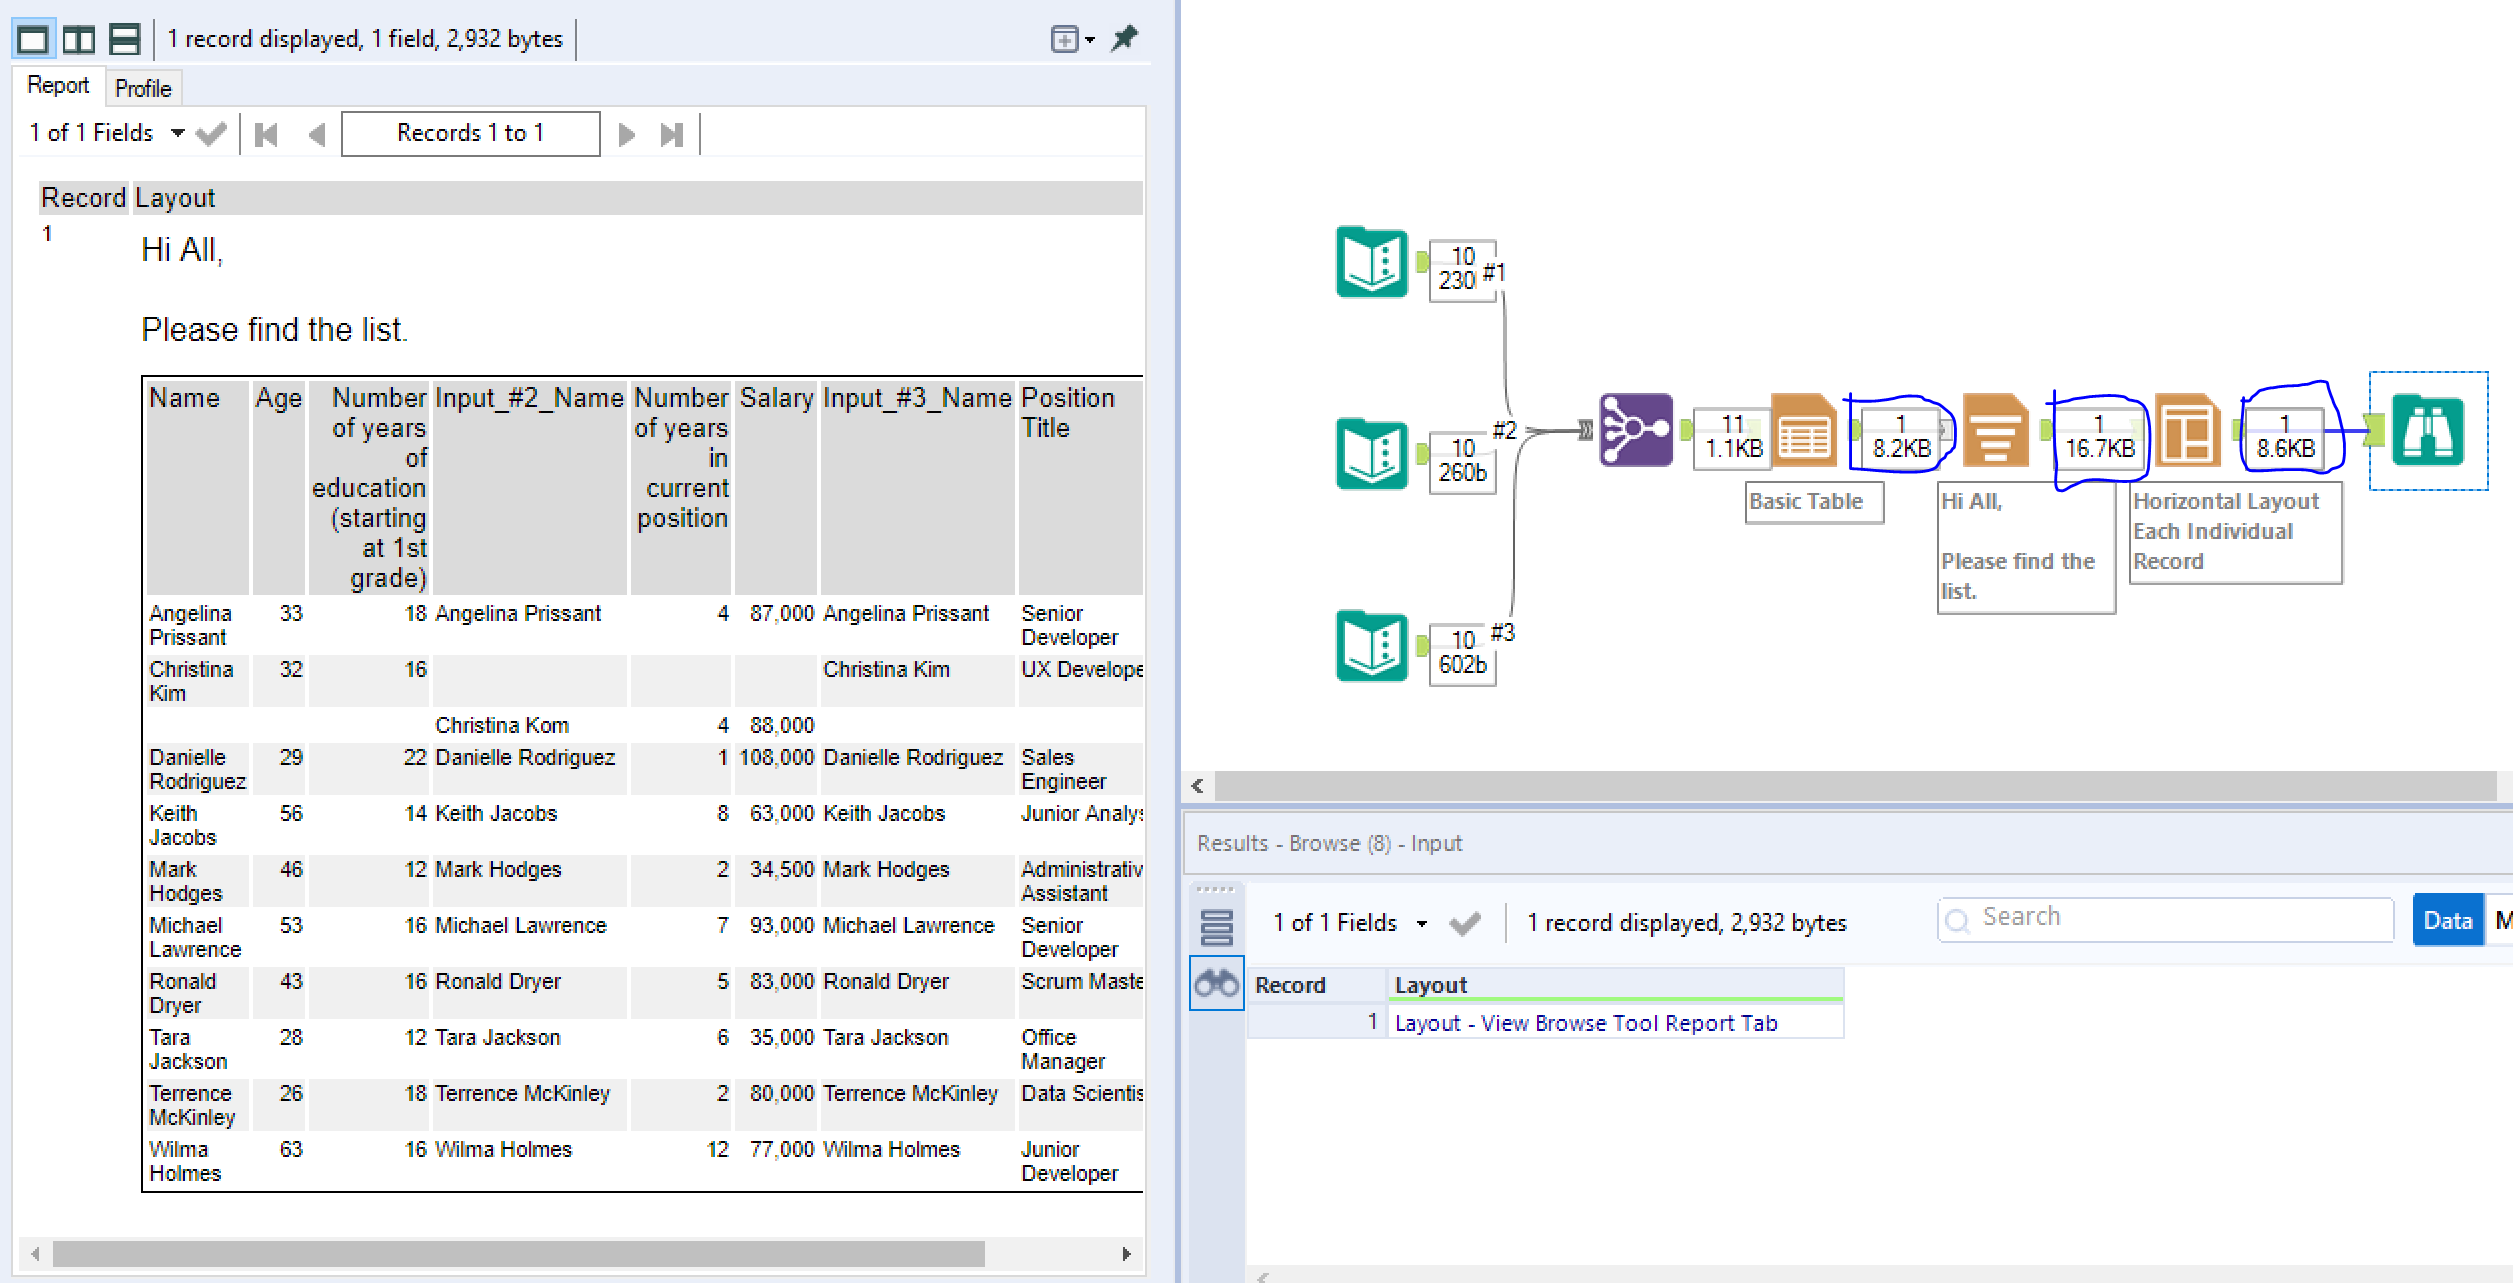Select the Input Data tool labeled #1
This screenshot has width=2513, height=1283.
click(1370, 262)
